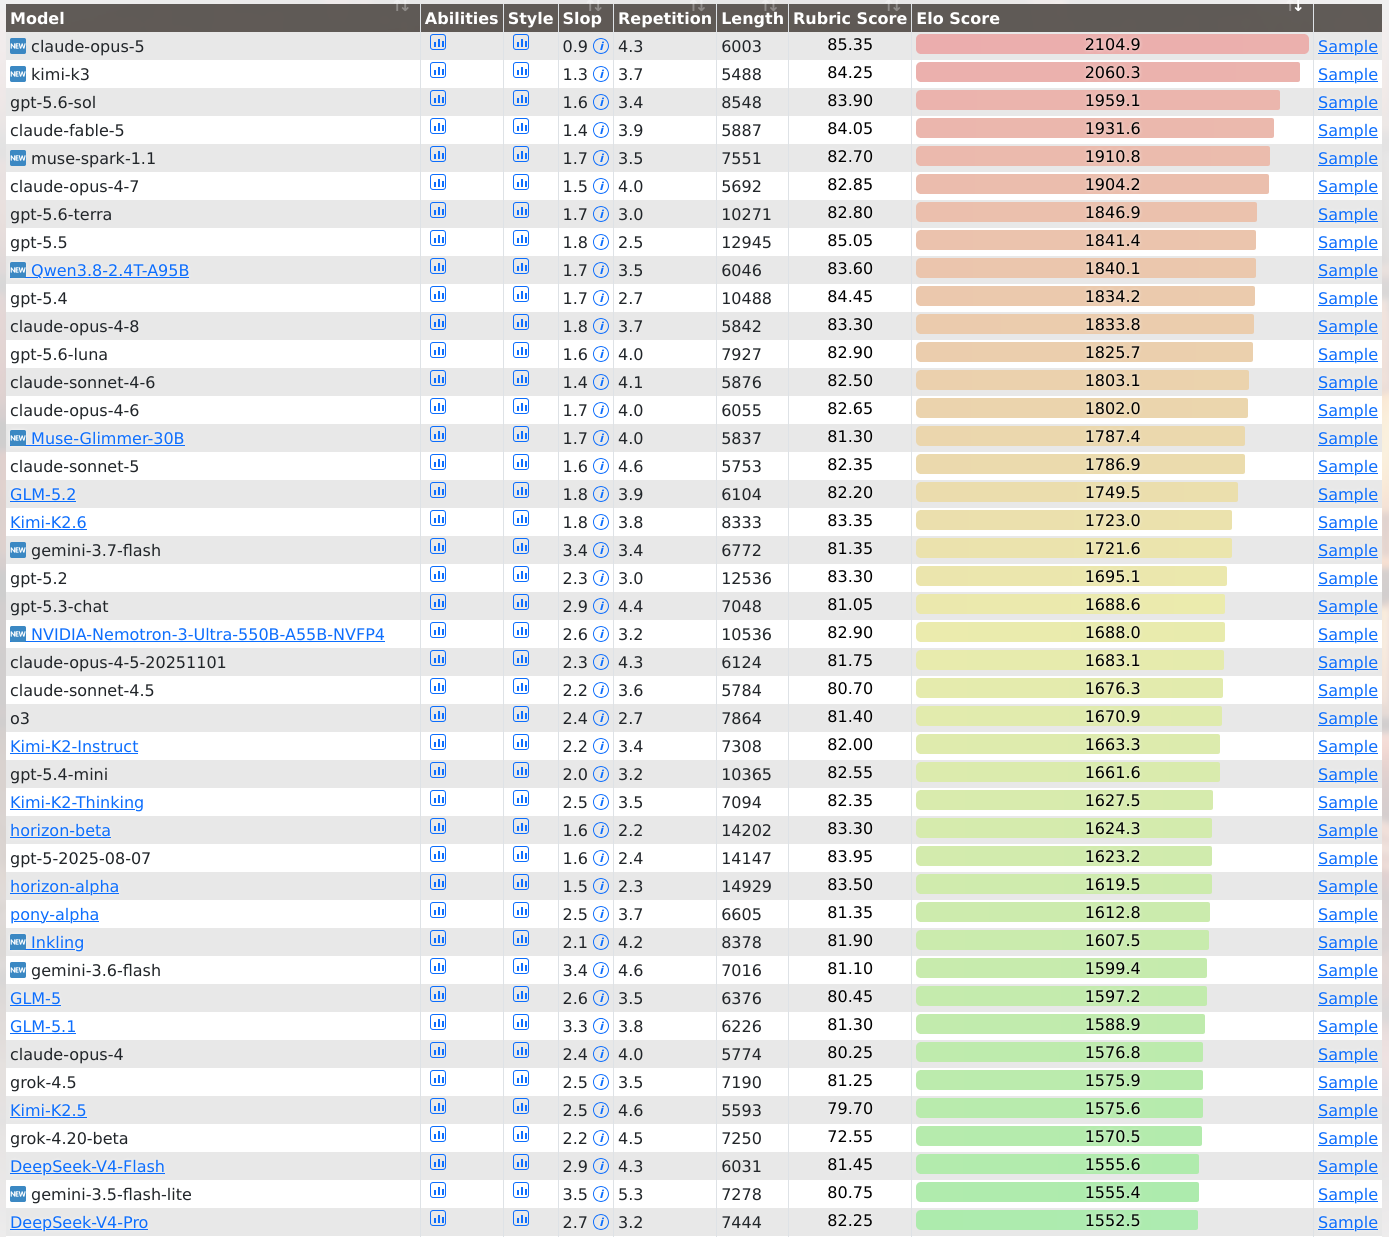Show Slop info for gpt-5.4-mini

tap(601, 774)
